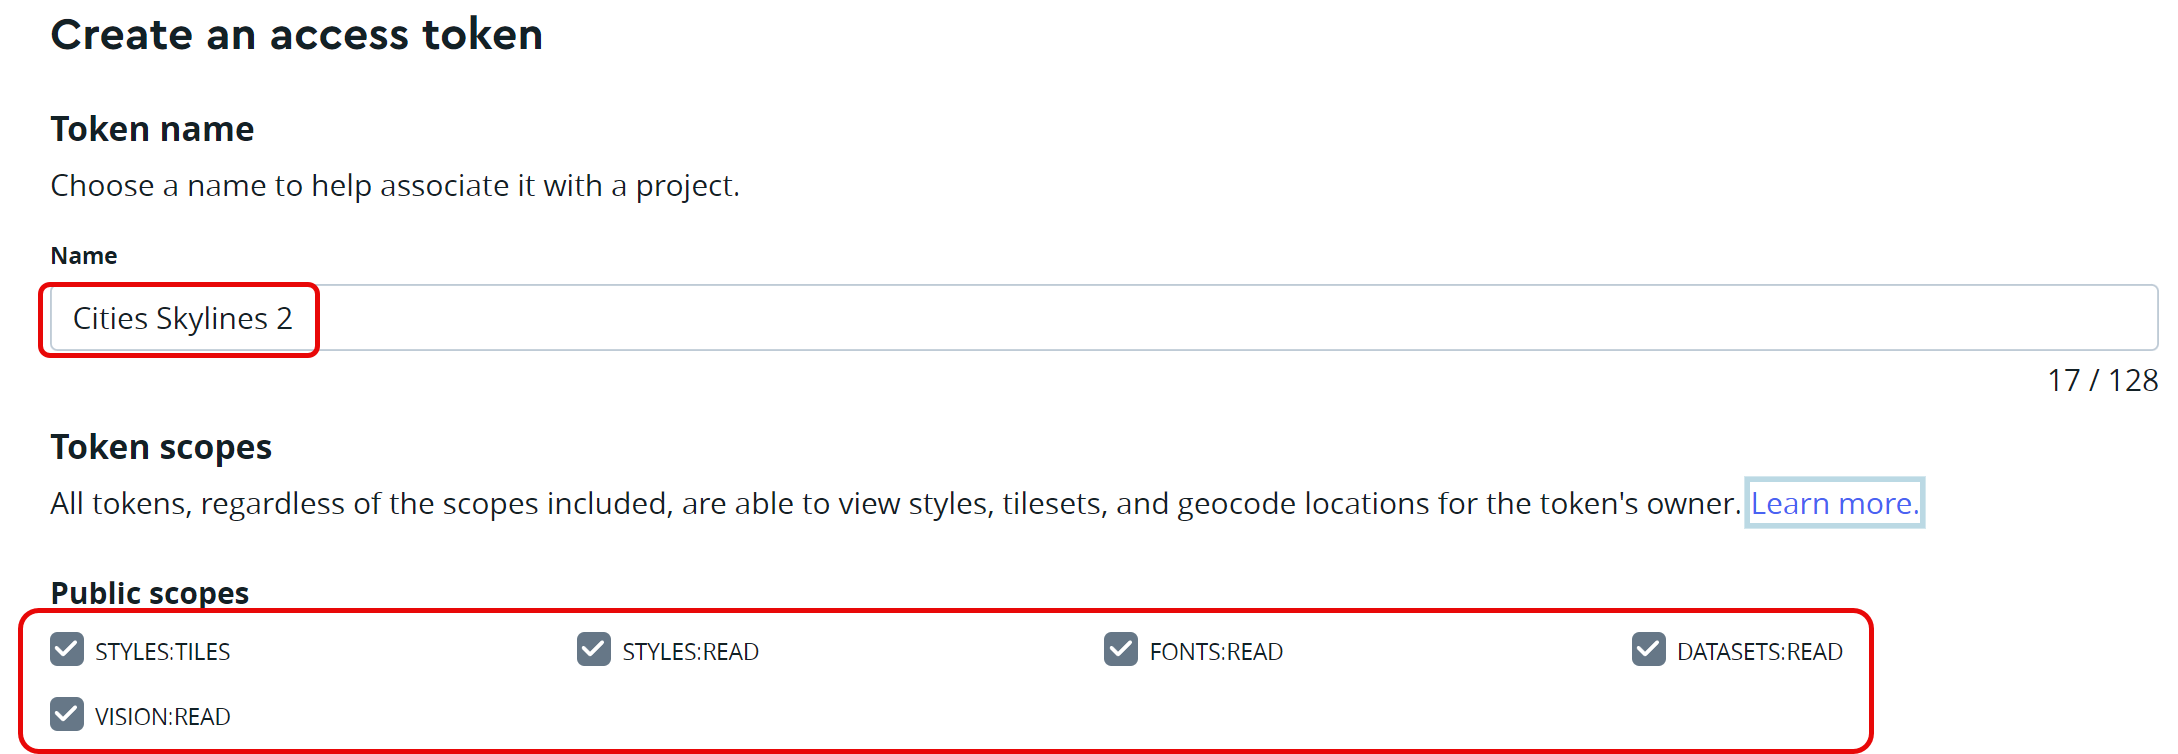Click the STYLES:READ label text
The image size is (2178, 754).
click(x=689, y=651)
